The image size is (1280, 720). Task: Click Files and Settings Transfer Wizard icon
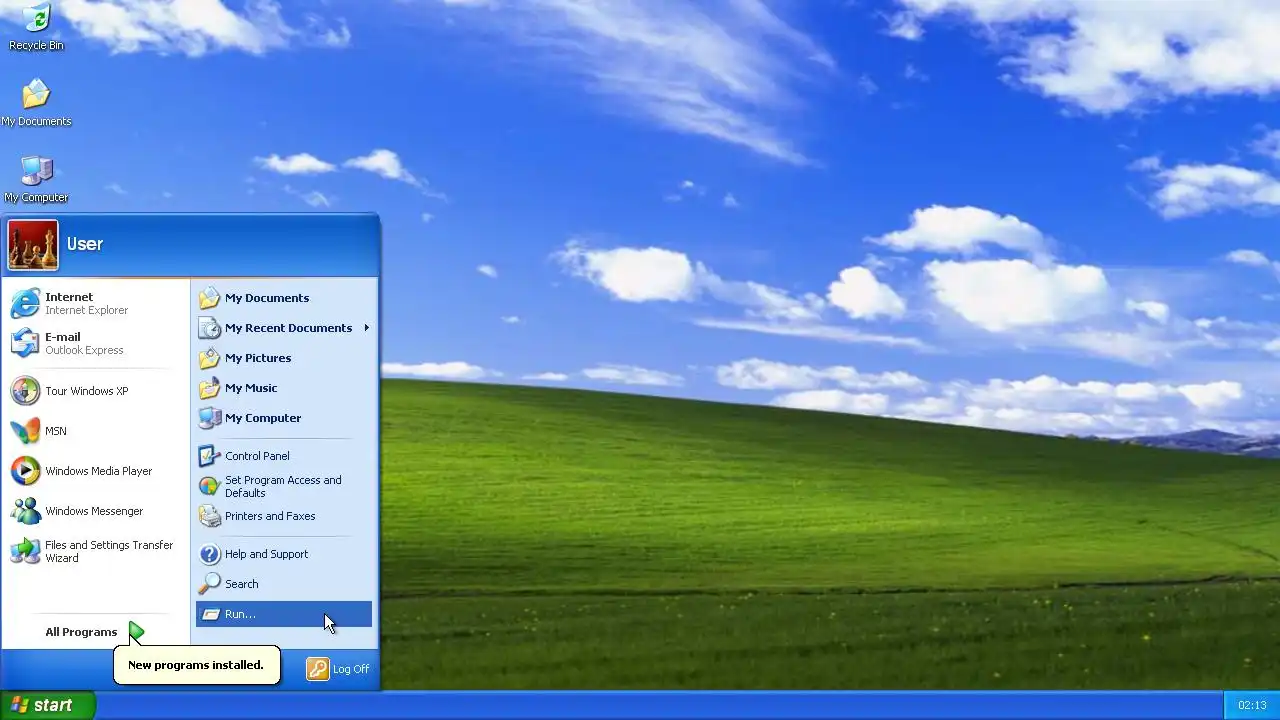pos(25,551)
